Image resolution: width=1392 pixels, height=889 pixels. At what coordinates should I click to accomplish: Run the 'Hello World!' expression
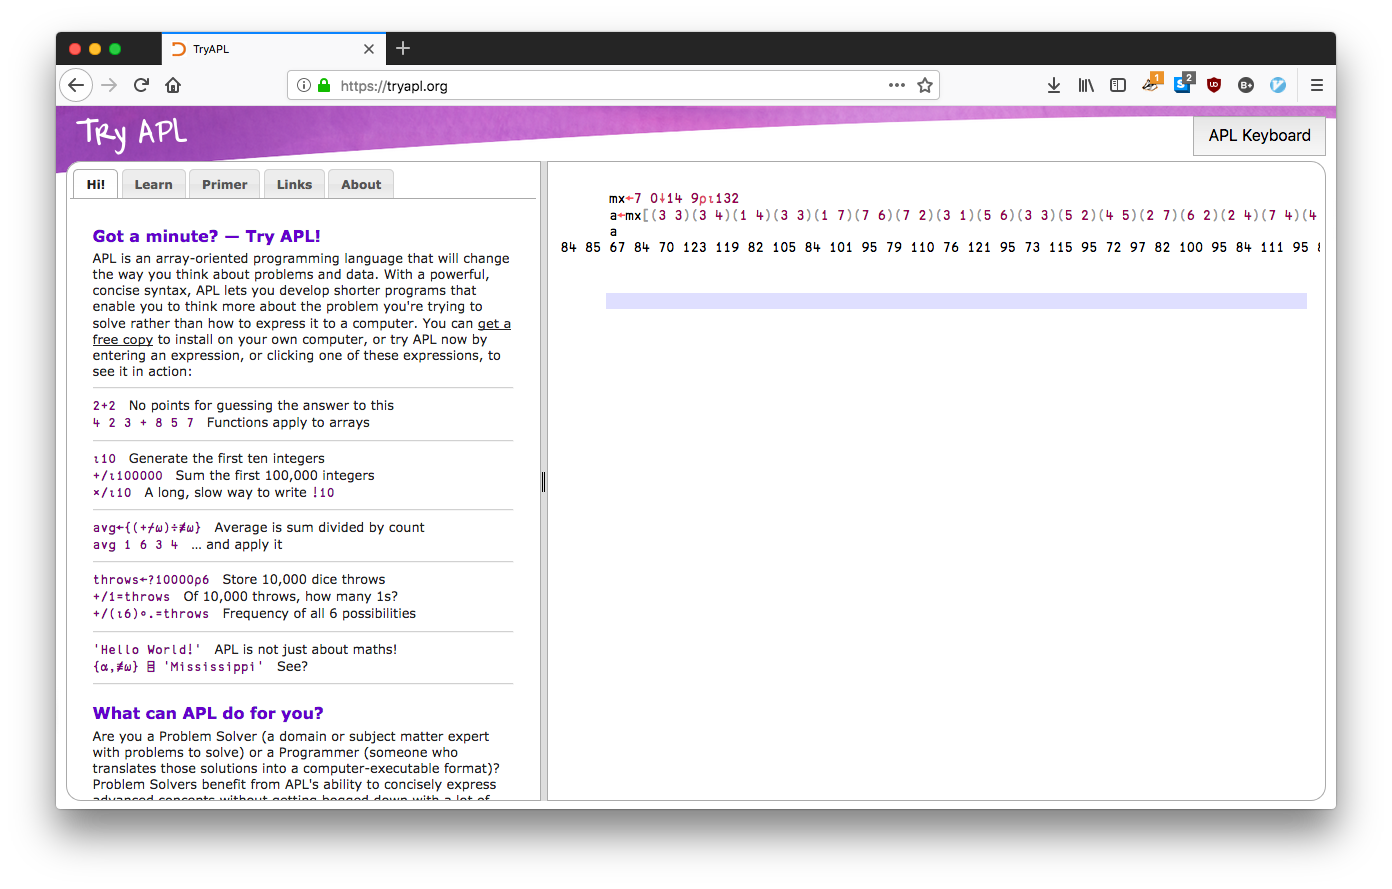147,650
